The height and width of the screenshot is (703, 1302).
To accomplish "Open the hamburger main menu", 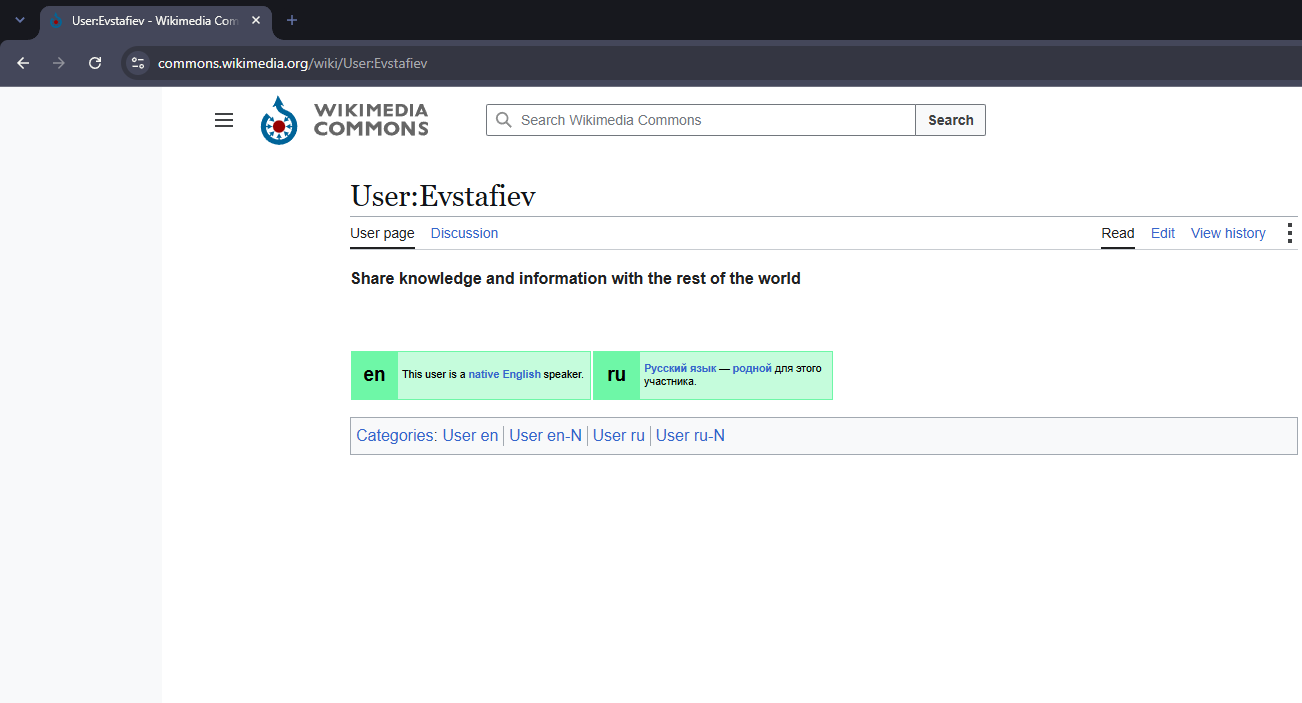I will (224, 120).
